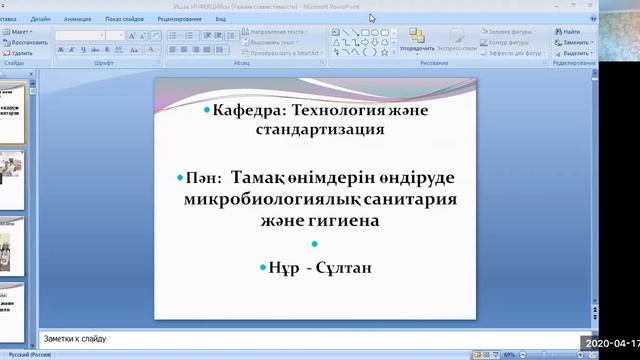Align text to the right

pyautogui.click(x=196, y=50)
